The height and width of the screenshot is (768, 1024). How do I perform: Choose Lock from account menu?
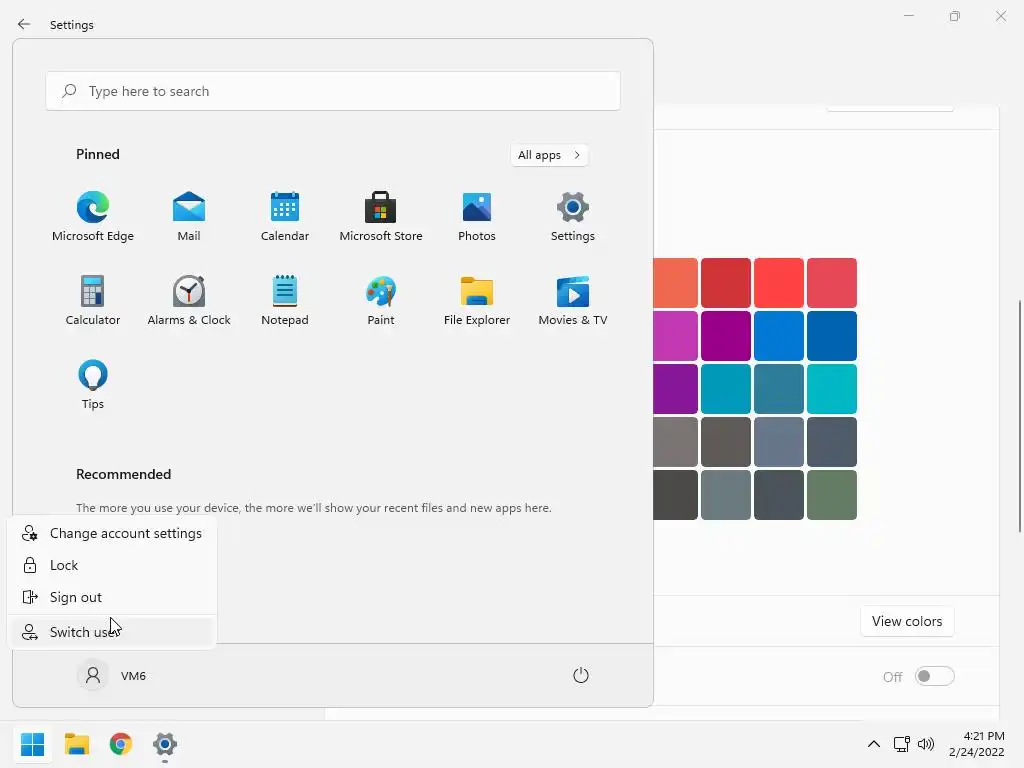[112, 566]
